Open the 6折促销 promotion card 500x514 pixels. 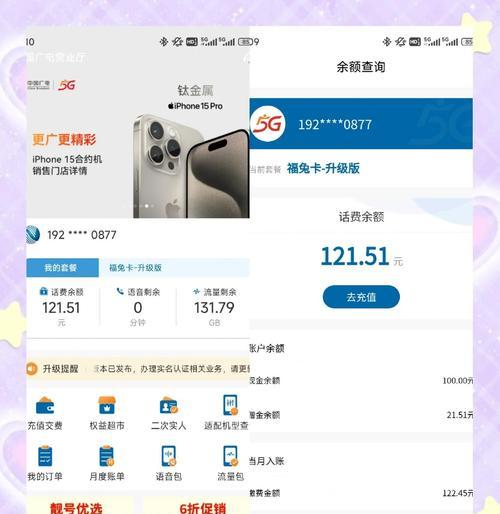point(197,507)
